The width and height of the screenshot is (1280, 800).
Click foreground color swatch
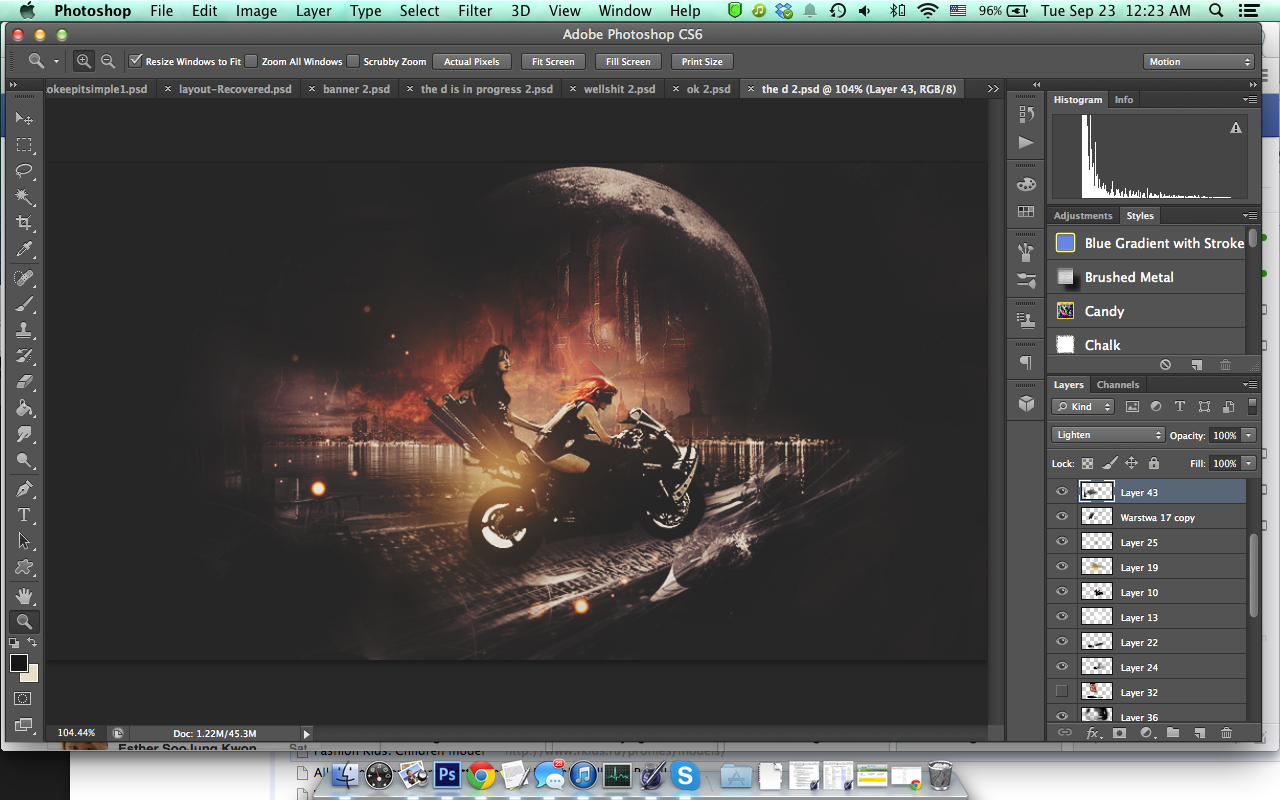pos(19,663)
